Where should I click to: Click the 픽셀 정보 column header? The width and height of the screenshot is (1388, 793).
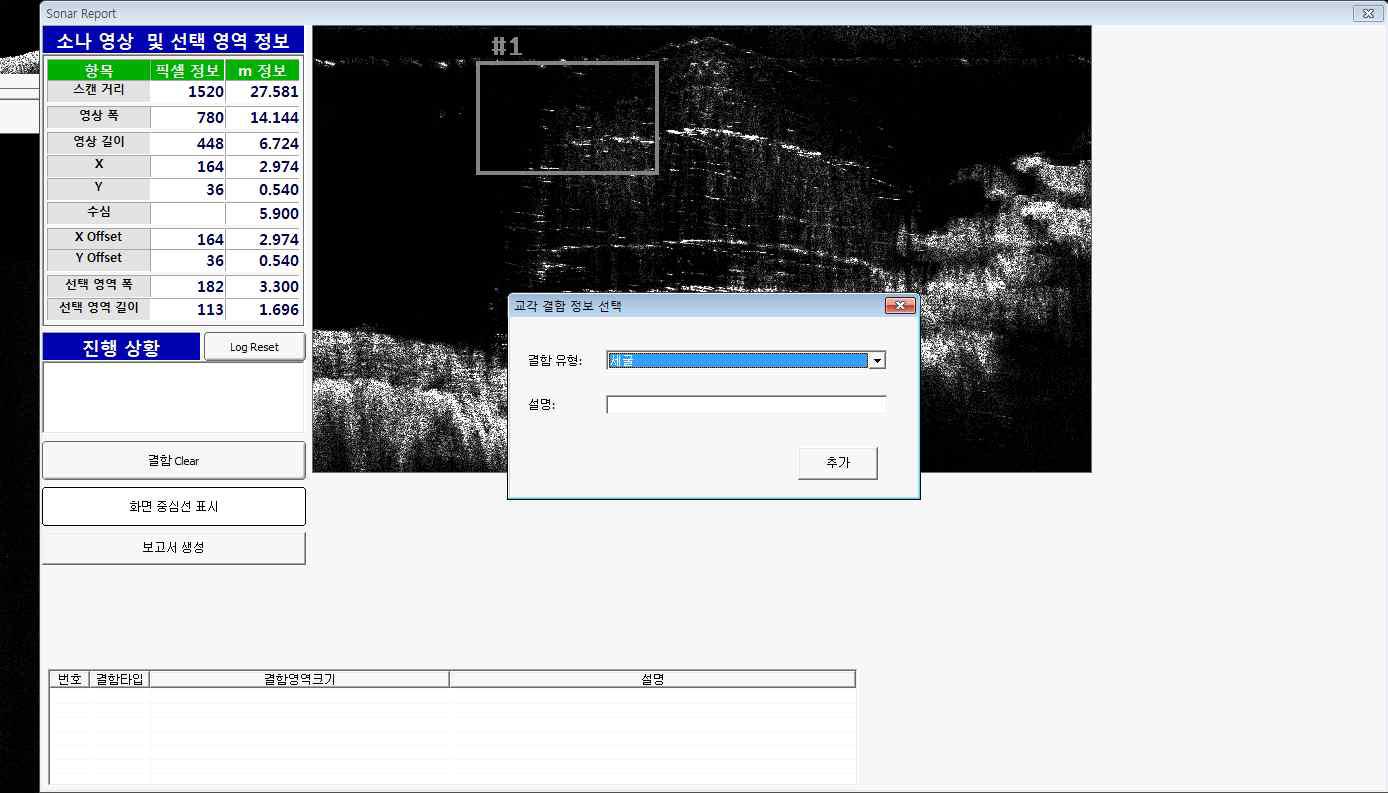(187, 70)
